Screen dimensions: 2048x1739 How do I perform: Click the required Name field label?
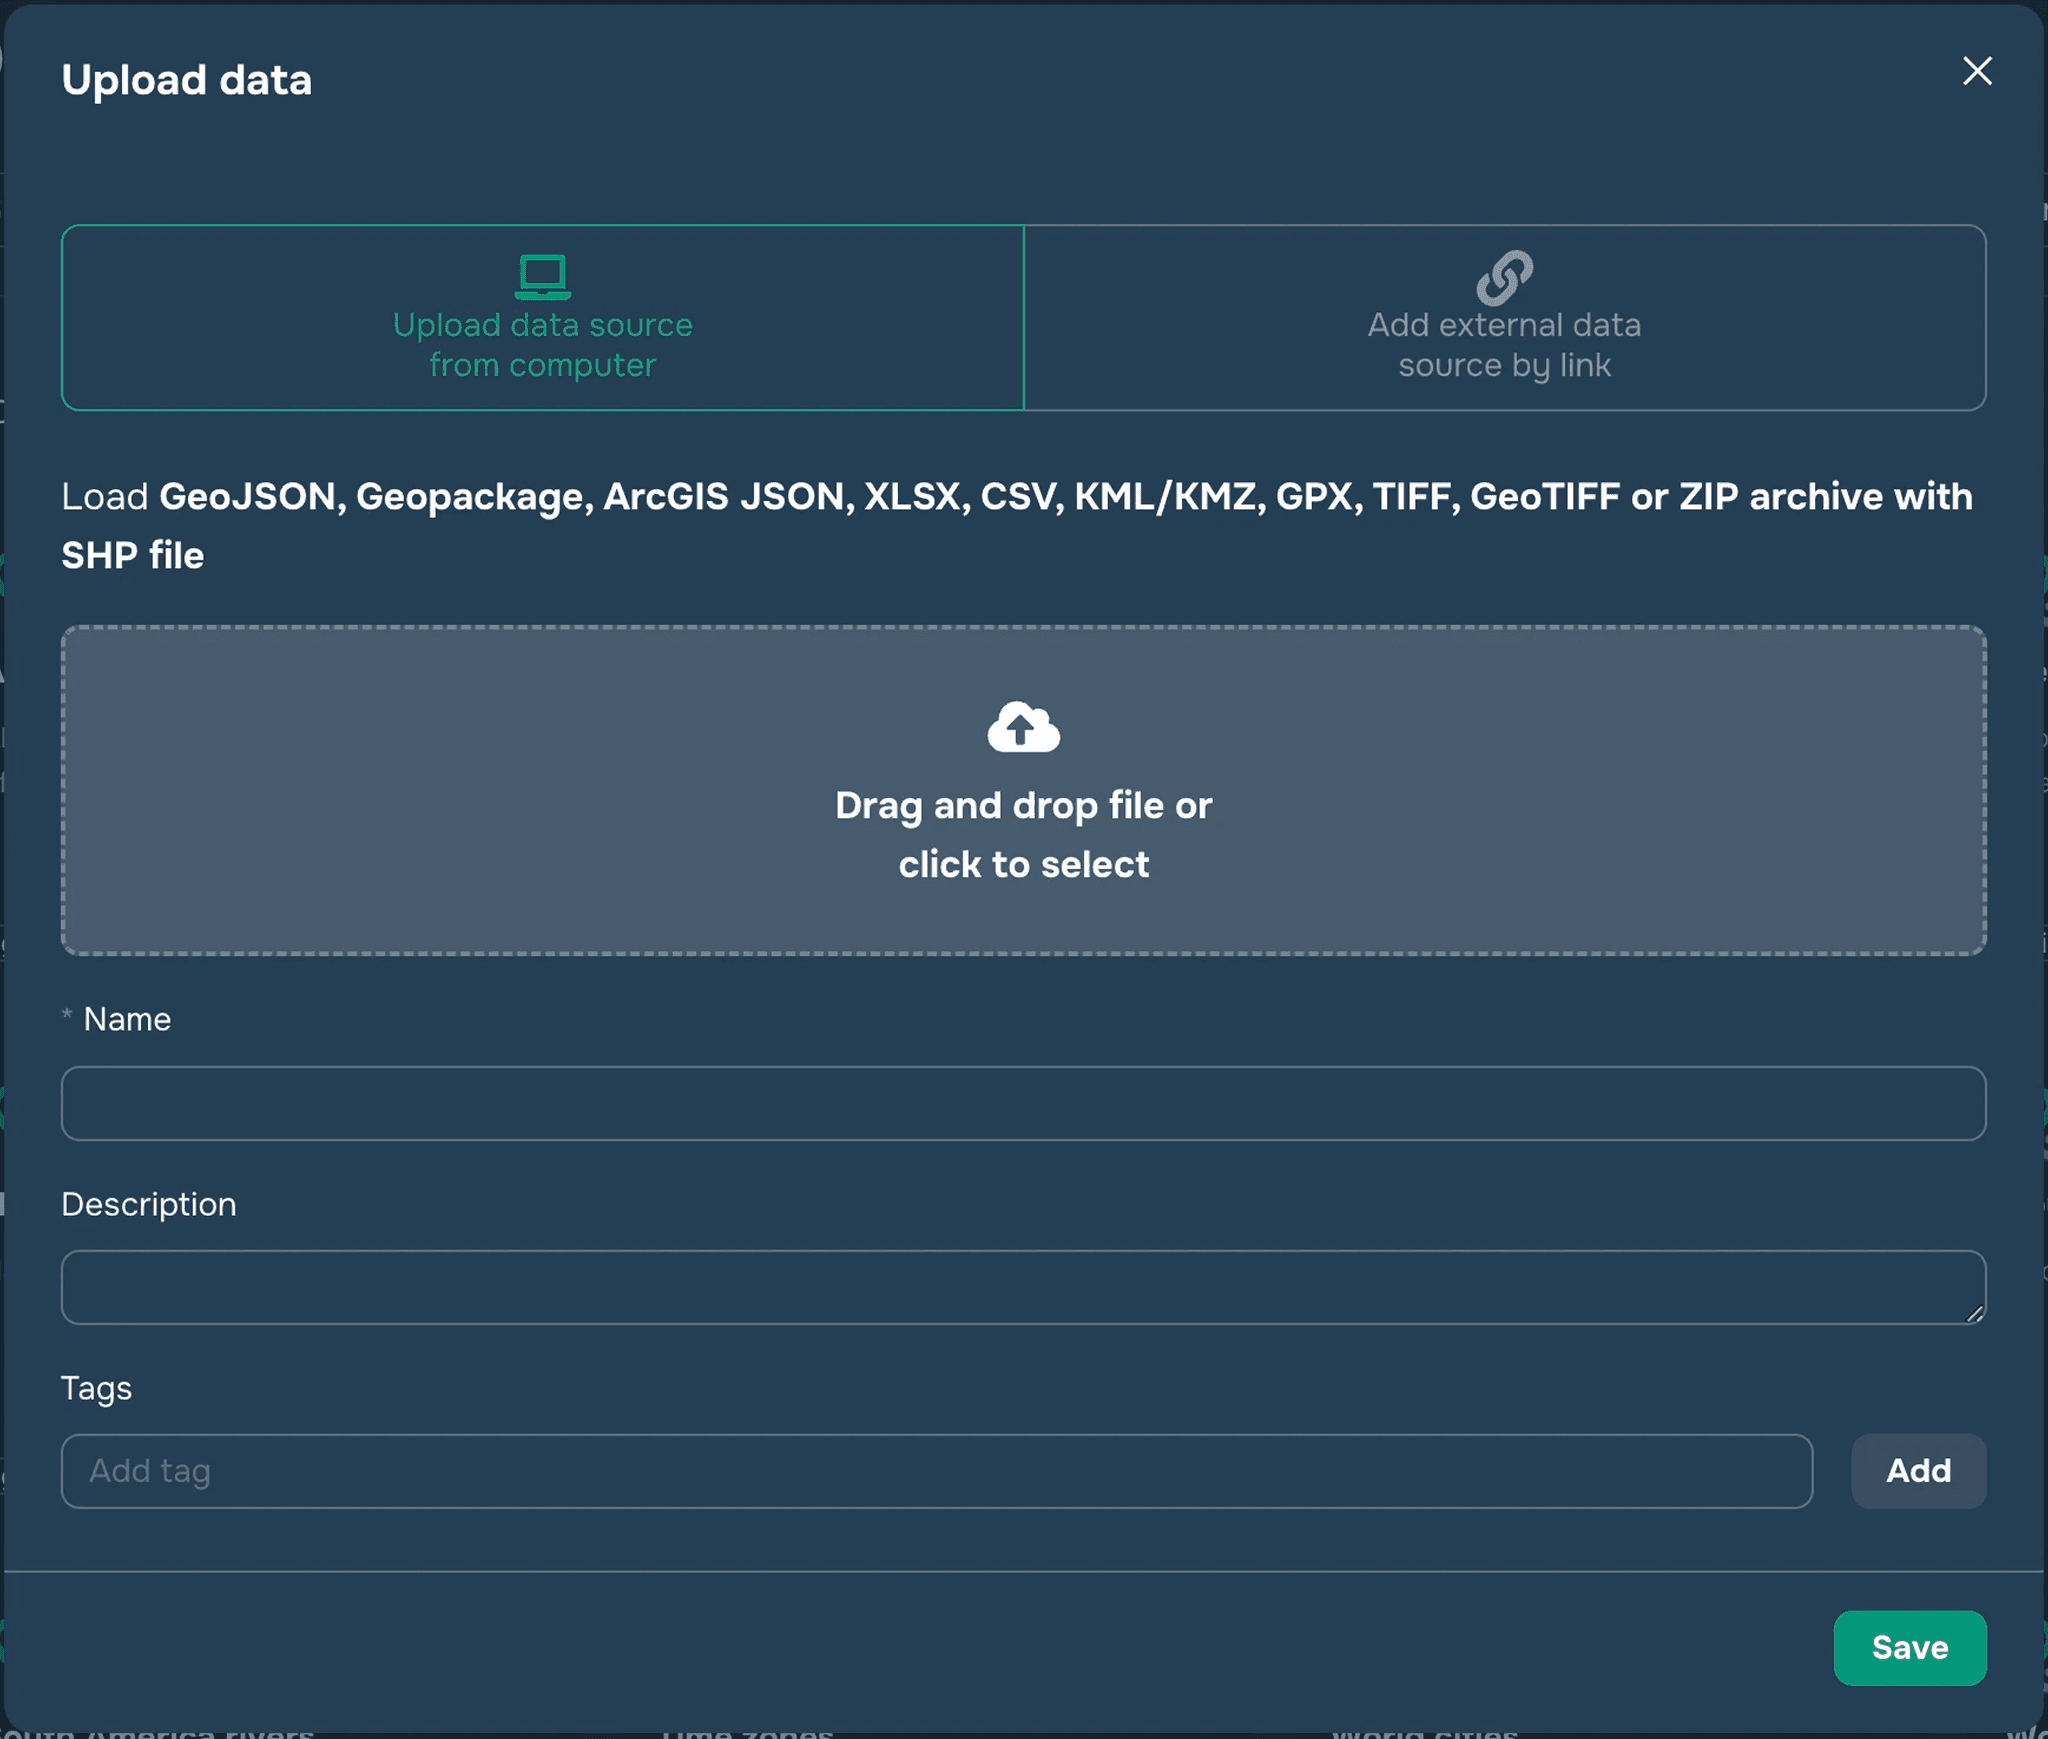tap(127, 1019)
